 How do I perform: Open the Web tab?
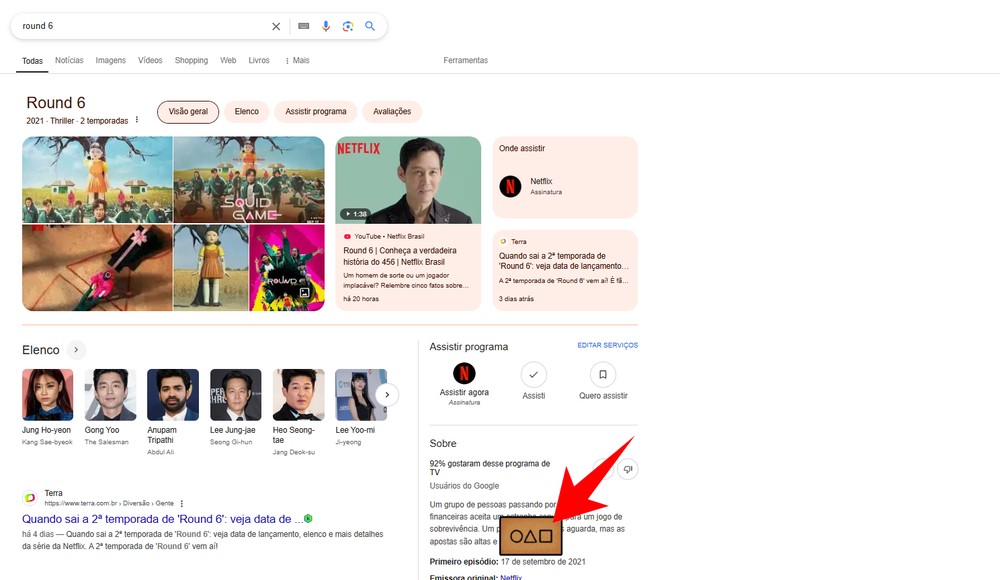click(228, 60)
